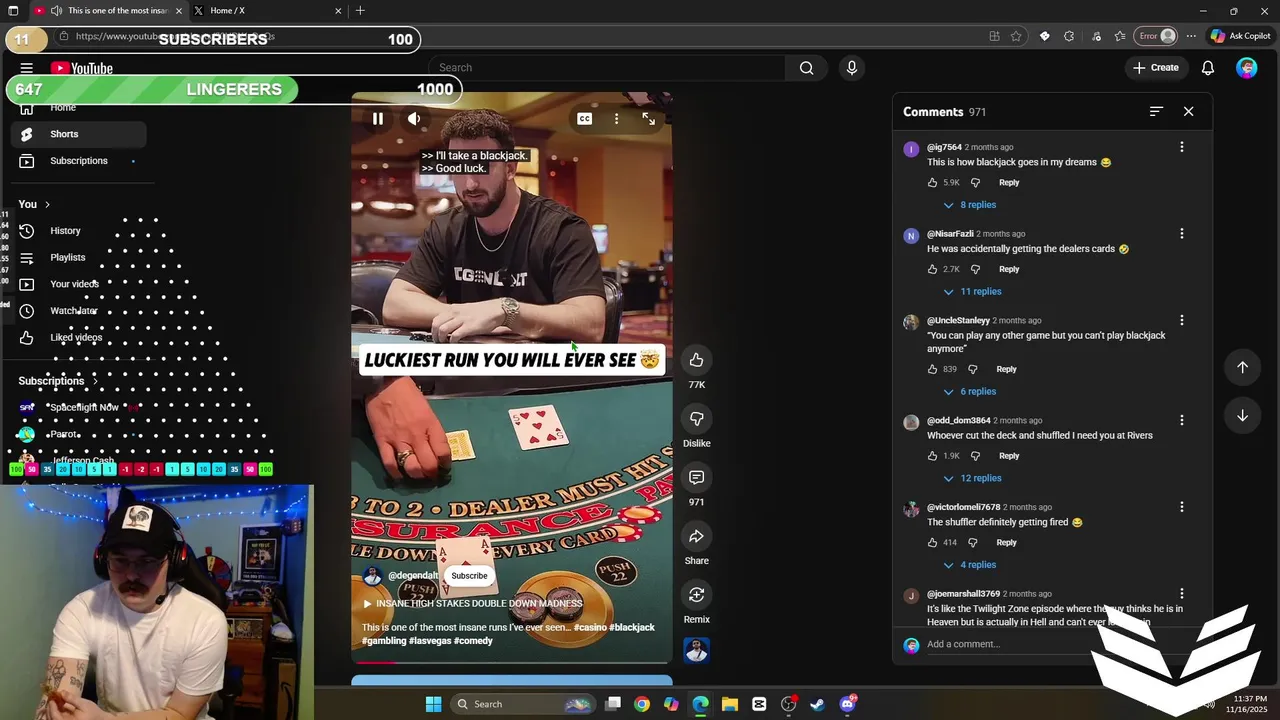
Task: Expand 12 replies under @odd_dom3864 comment
Action: (x=972, y=479)
